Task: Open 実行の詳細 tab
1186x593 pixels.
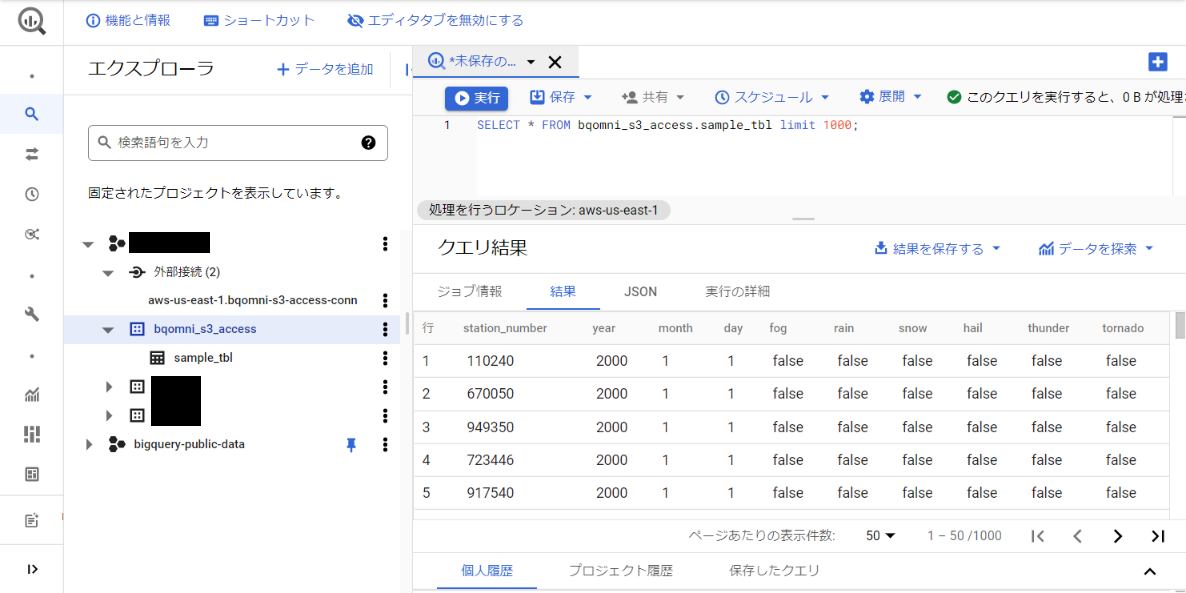Action: pyautogui.click(x=738, y=292)
